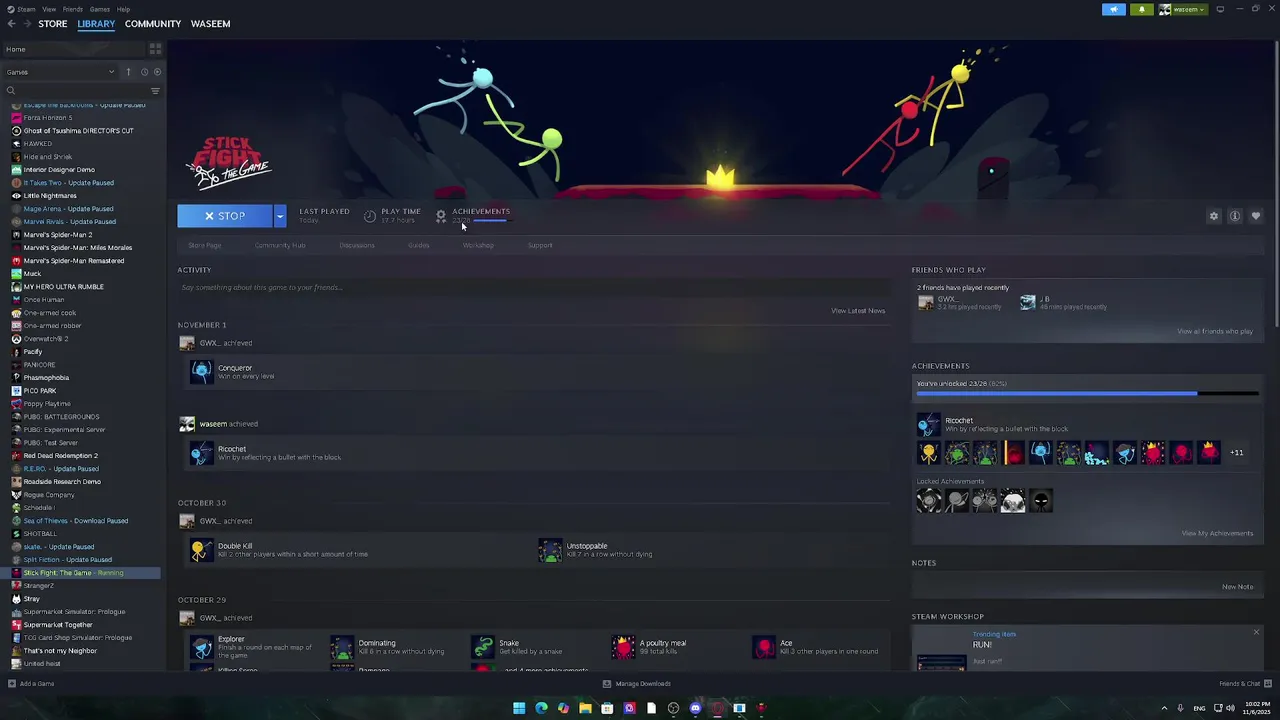Viewport: 1280px width, 720px height.
Task: Open Windows Start button
Action: point(519,708)
